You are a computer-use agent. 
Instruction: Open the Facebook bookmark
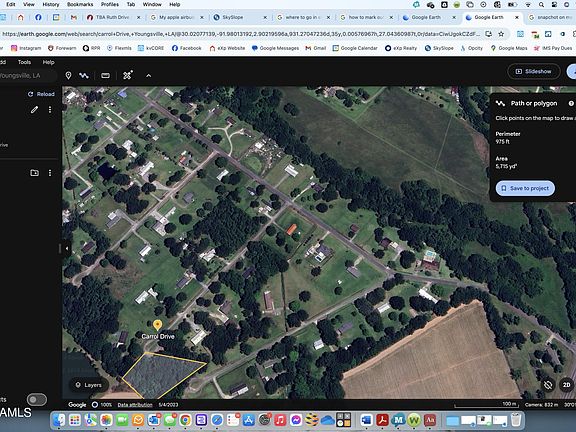[x=187, y=48]
